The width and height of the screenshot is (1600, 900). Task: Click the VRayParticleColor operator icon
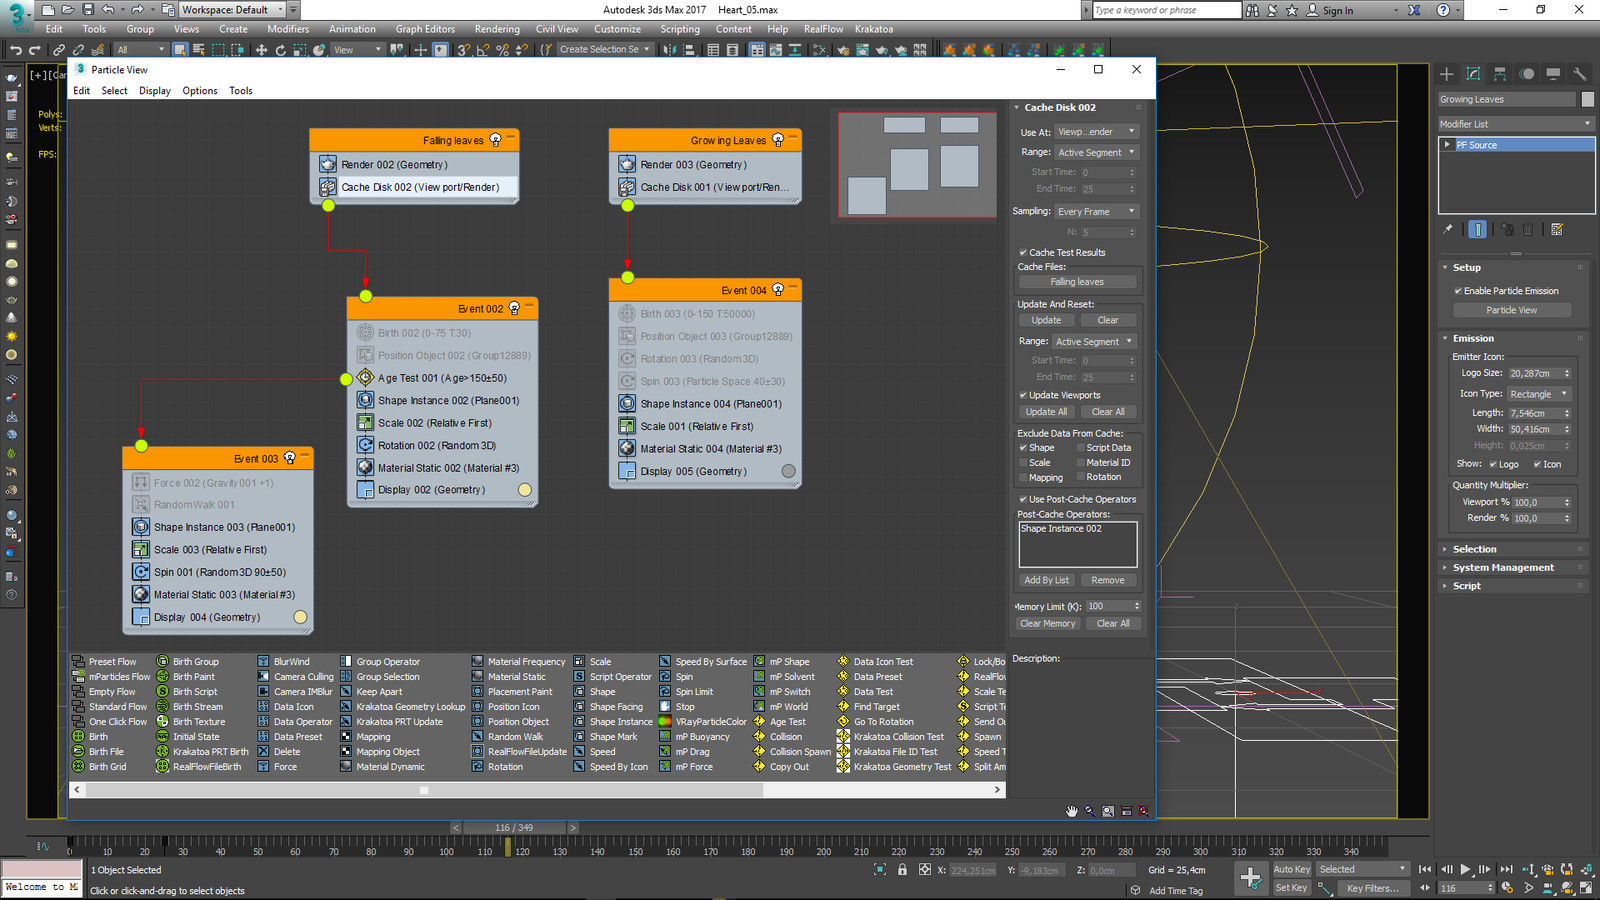point(665,722)
